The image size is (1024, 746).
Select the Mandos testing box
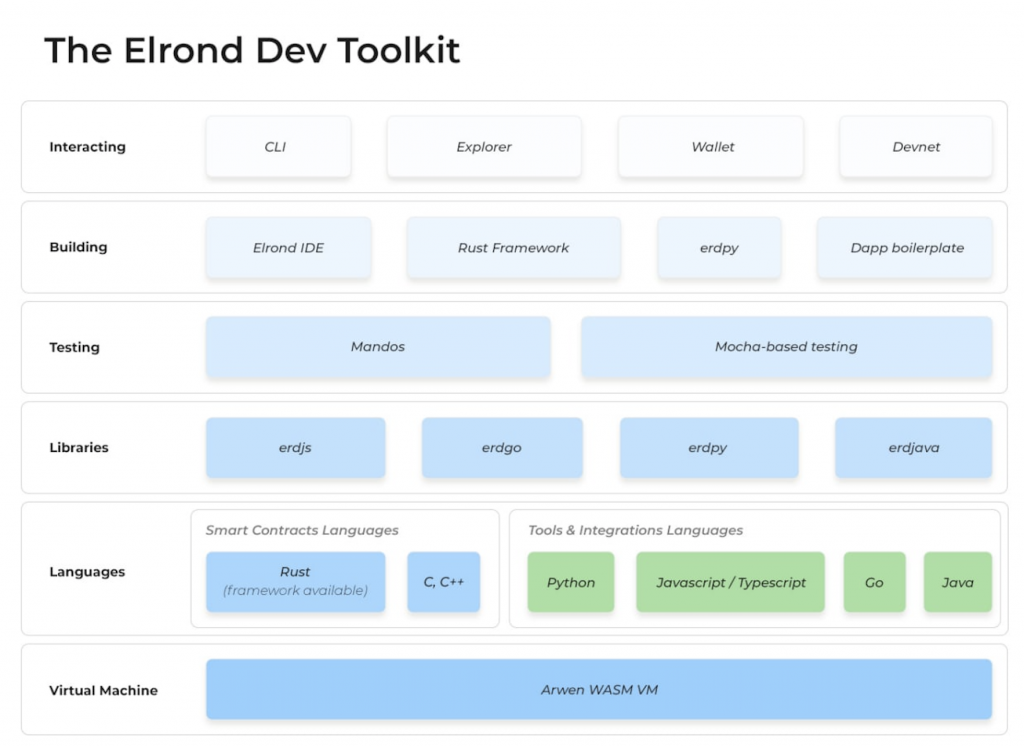(x=378, y=347)
